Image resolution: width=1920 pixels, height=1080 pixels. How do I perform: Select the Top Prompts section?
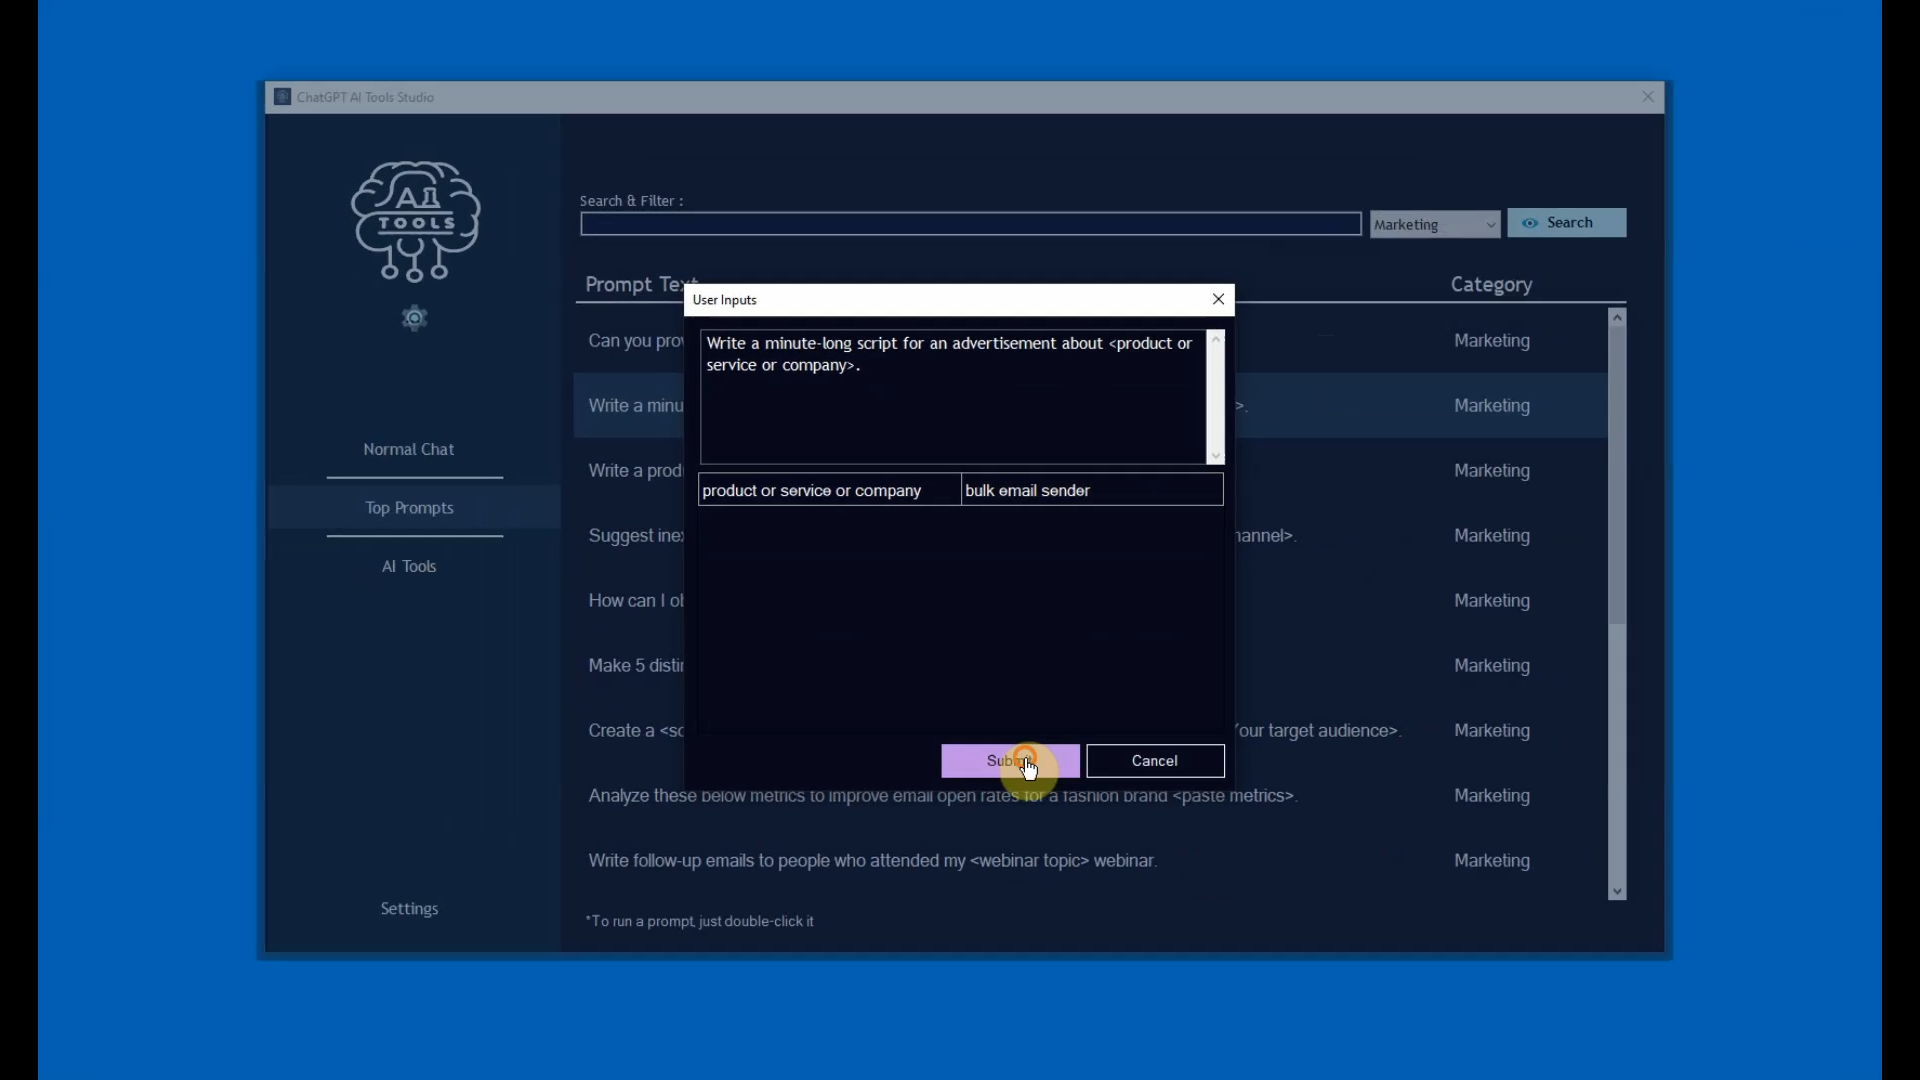pyautogui.click(x=409, y=508)
